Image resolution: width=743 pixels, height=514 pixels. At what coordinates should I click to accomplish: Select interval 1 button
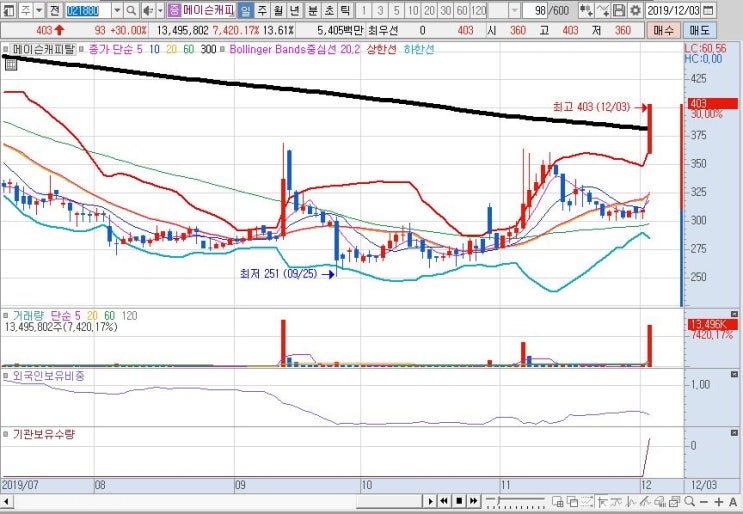coord(363,10)
